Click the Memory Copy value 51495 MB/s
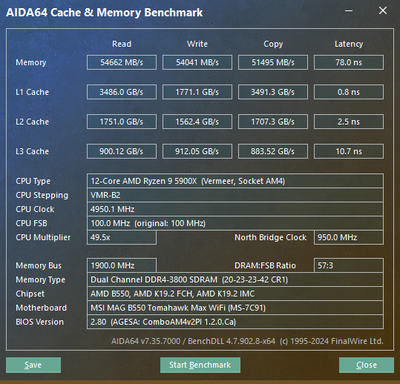This screenshot has width=400, height=384. click(x=273, y=62)
